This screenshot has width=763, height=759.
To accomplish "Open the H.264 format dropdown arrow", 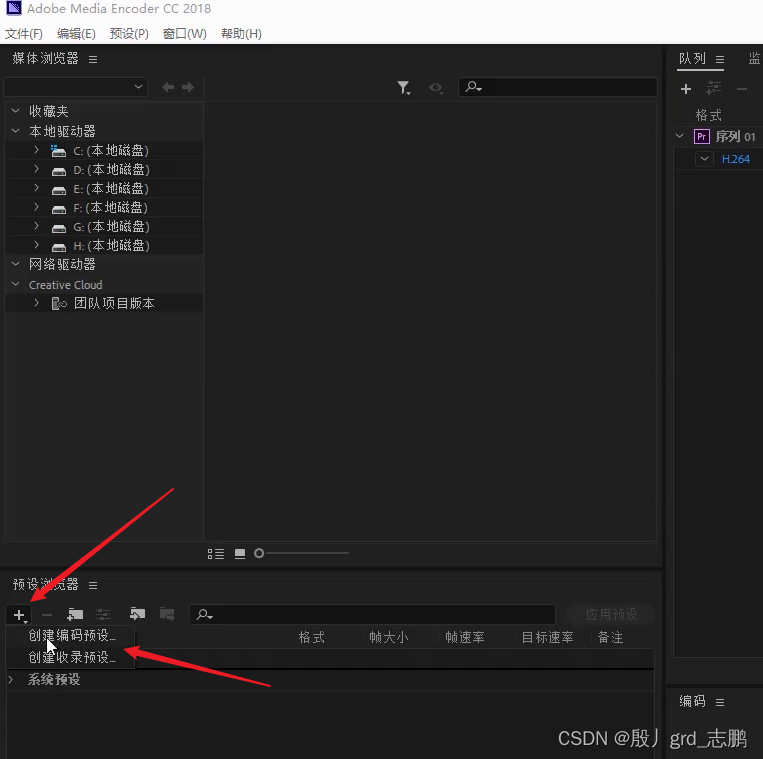I will (704, 159).
